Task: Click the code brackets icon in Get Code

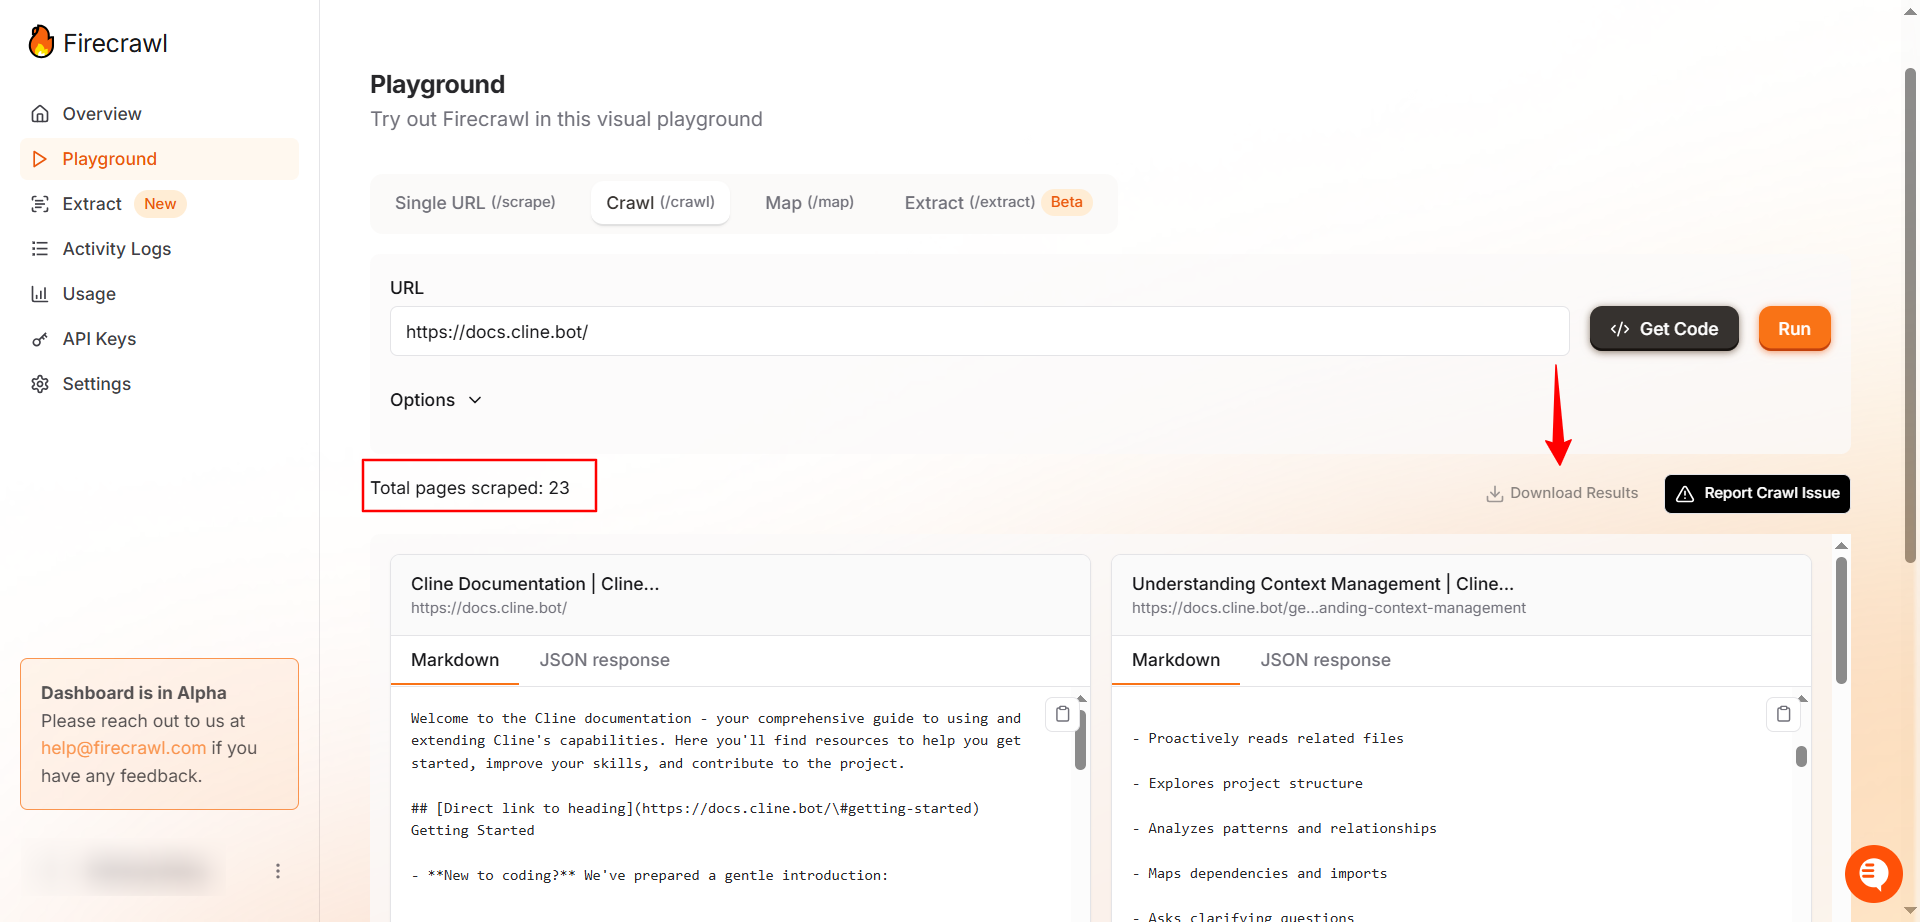Action: tap(1620, 329)
